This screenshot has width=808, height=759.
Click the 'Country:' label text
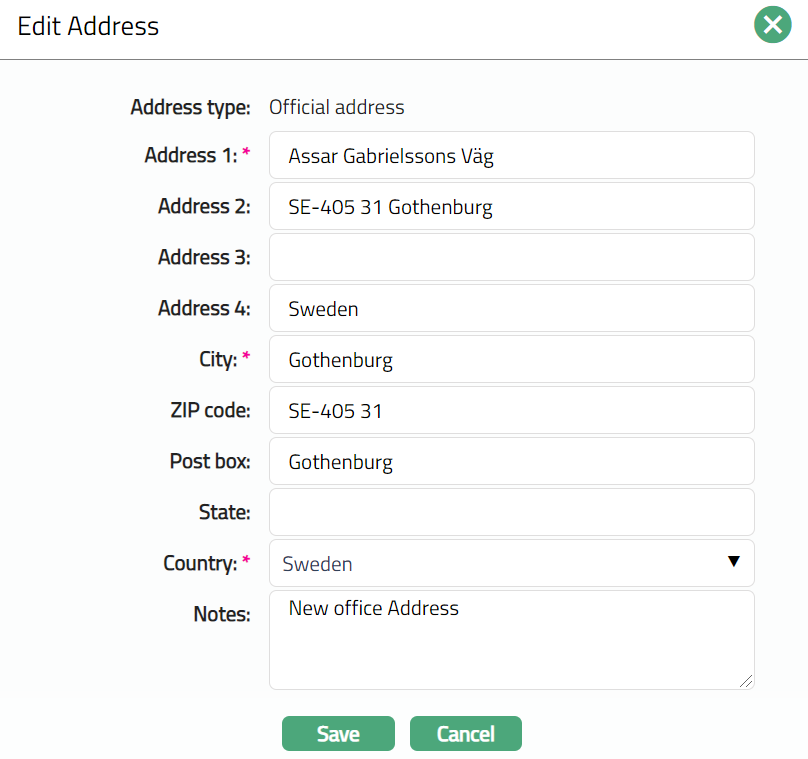click(x=200, y=564)
